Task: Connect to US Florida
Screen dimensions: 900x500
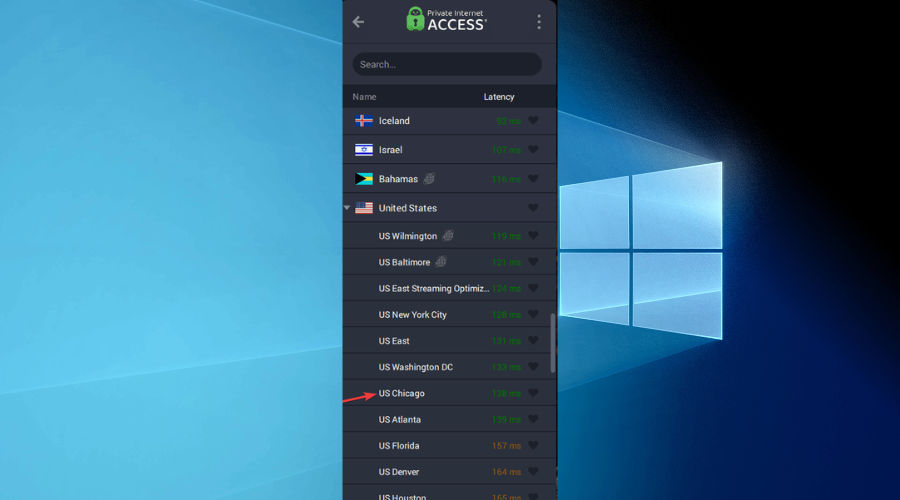Action: [449, 445]
